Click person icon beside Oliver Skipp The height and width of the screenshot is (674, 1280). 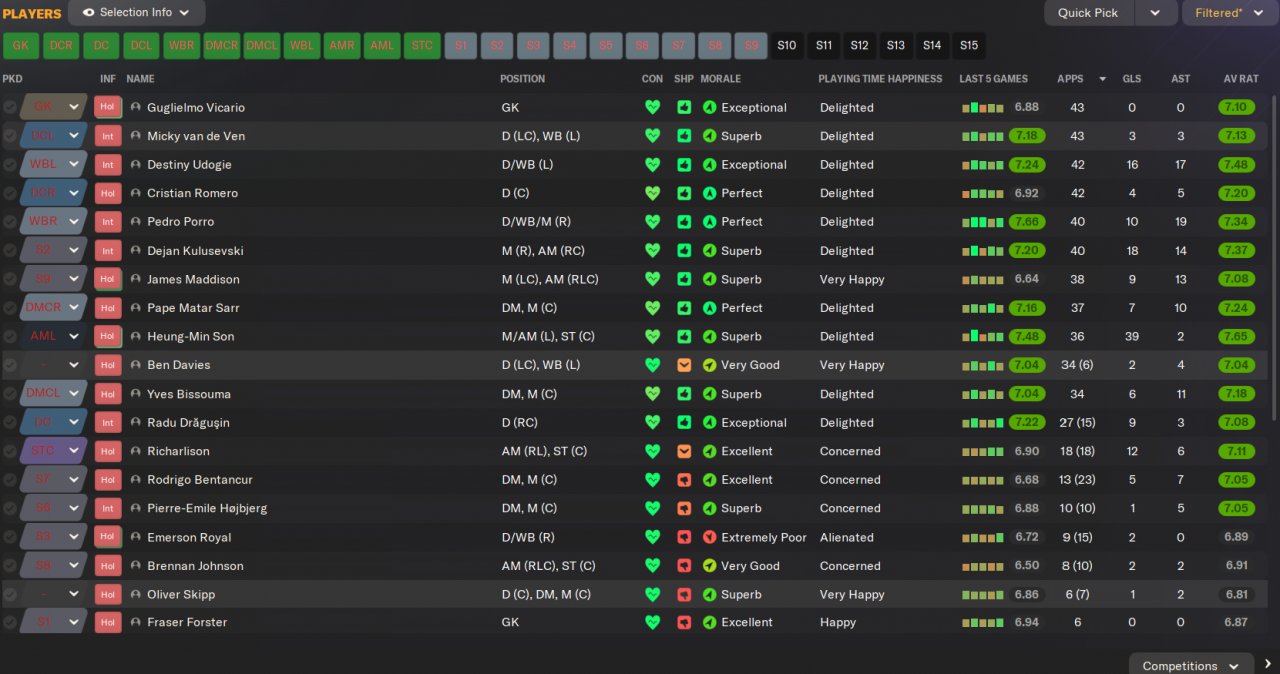135,594
